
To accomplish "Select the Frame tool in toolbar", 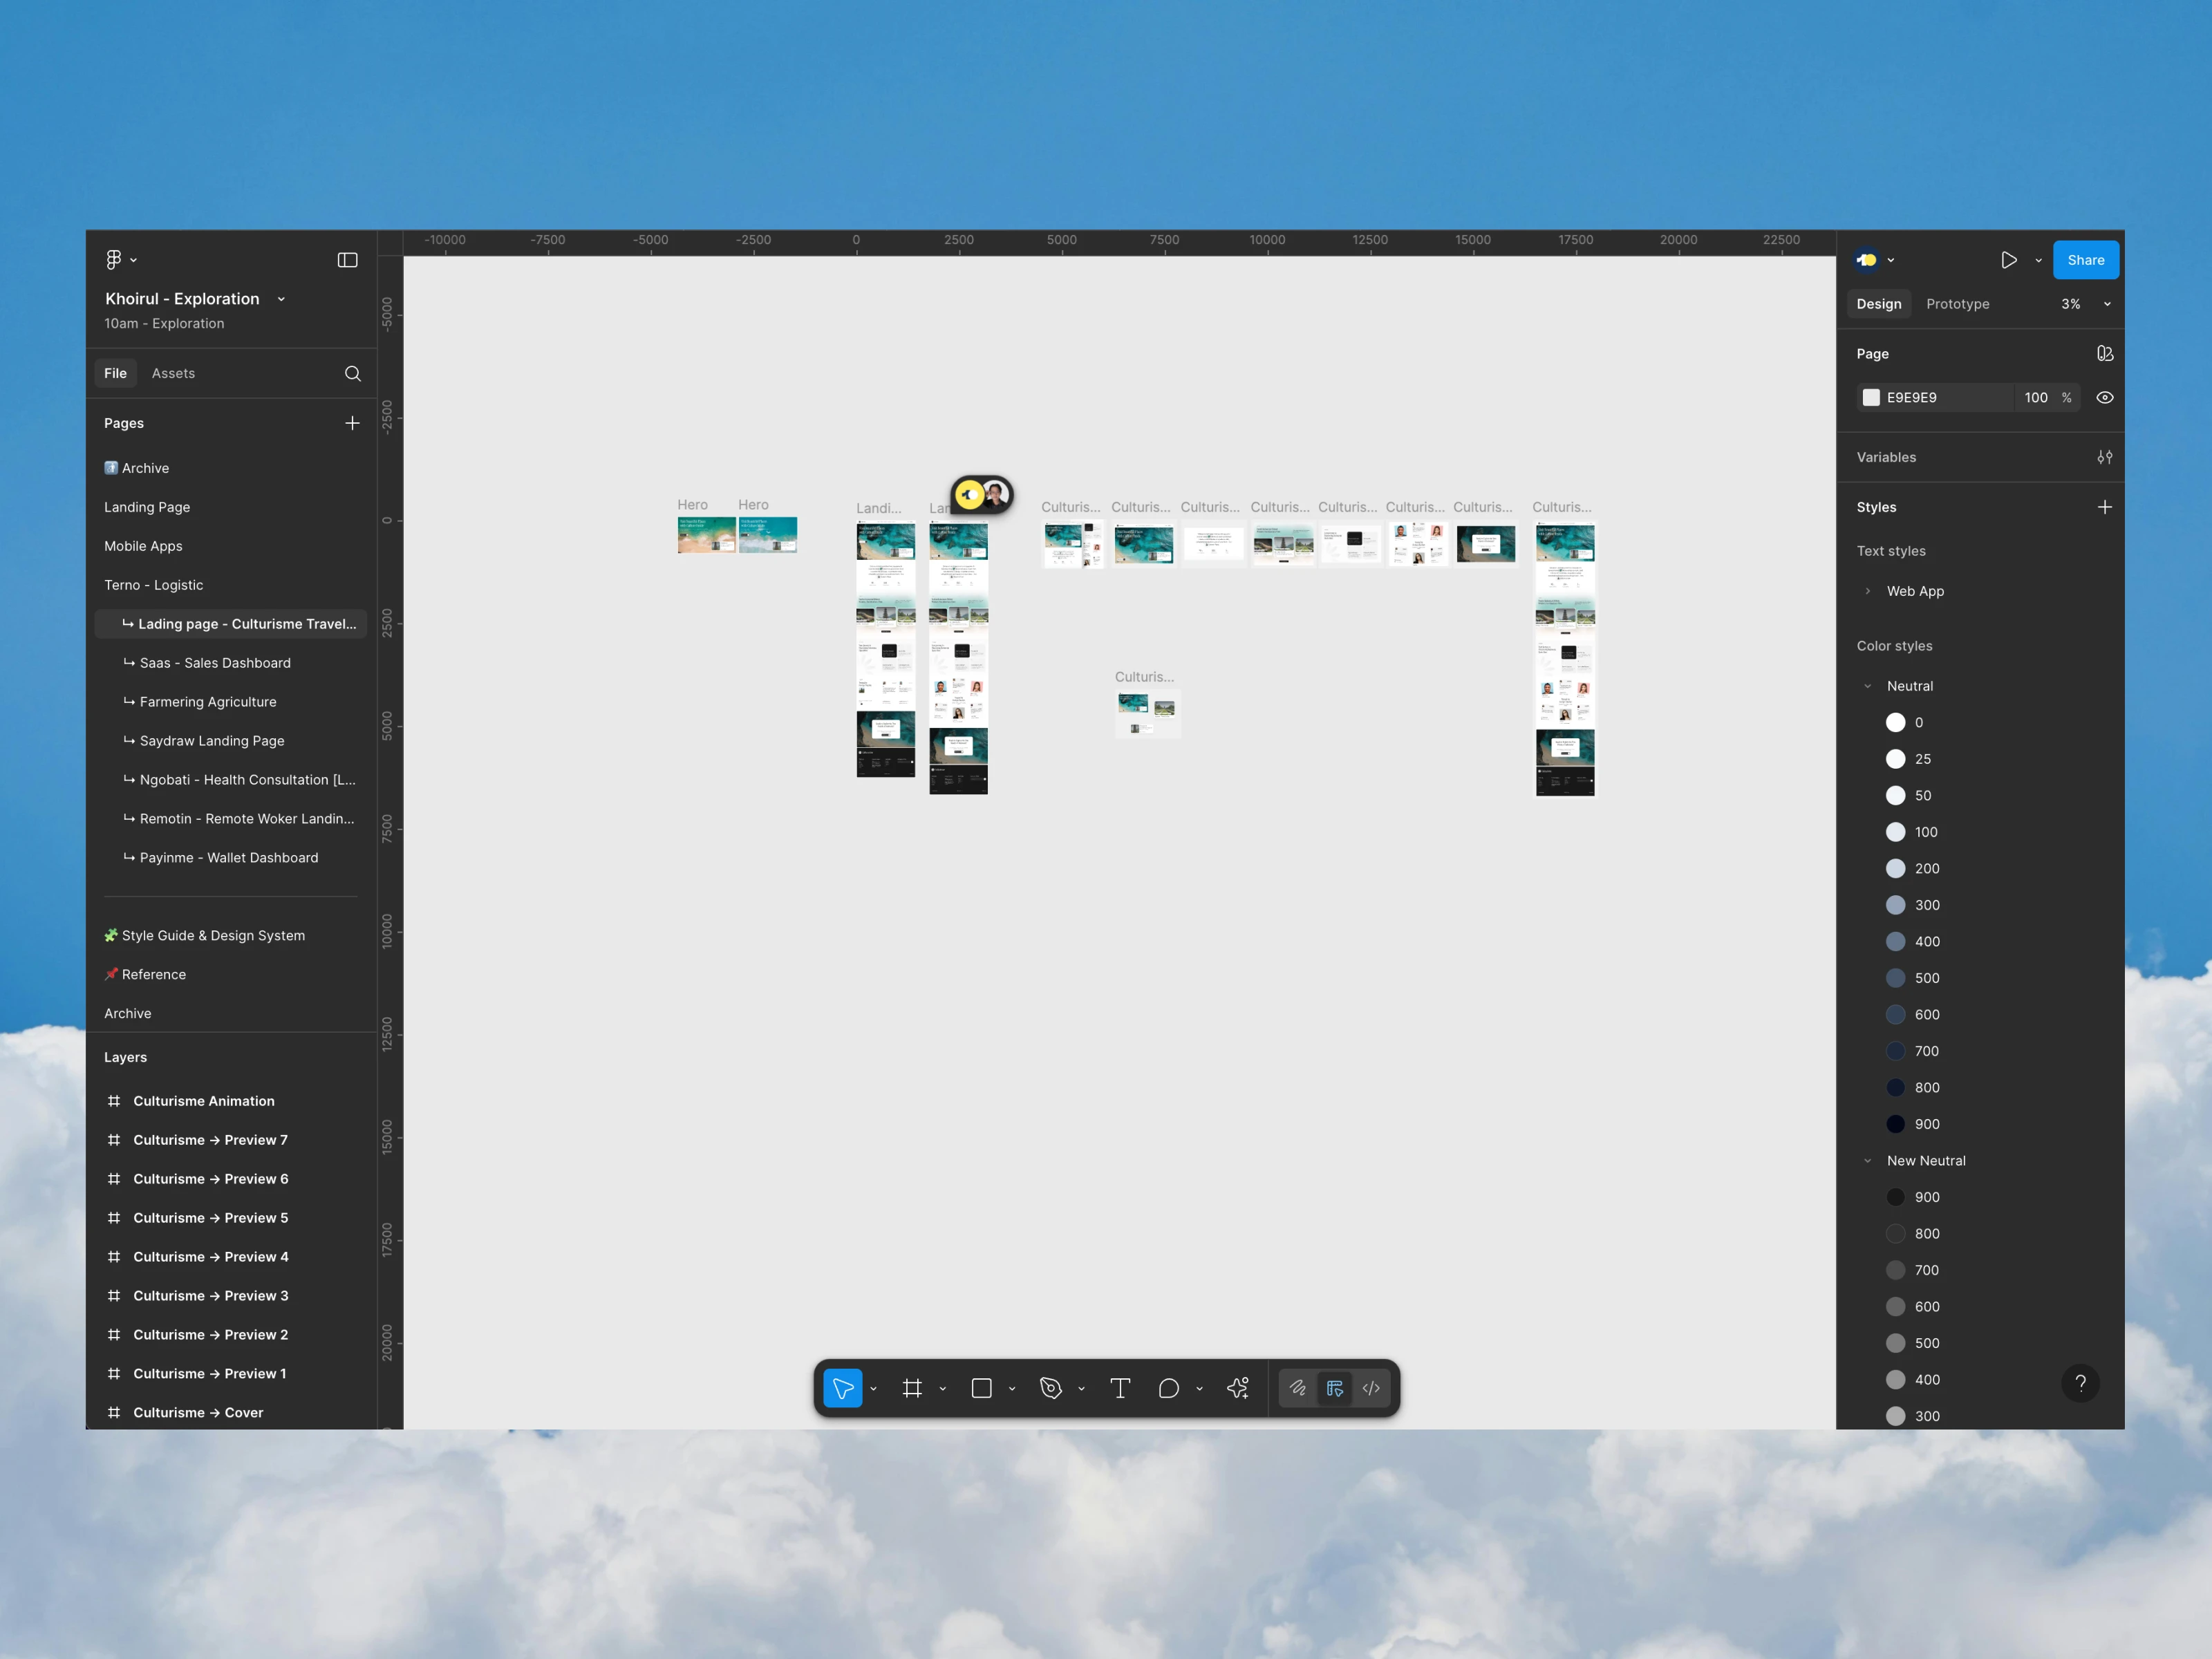I will [911, 1388].
